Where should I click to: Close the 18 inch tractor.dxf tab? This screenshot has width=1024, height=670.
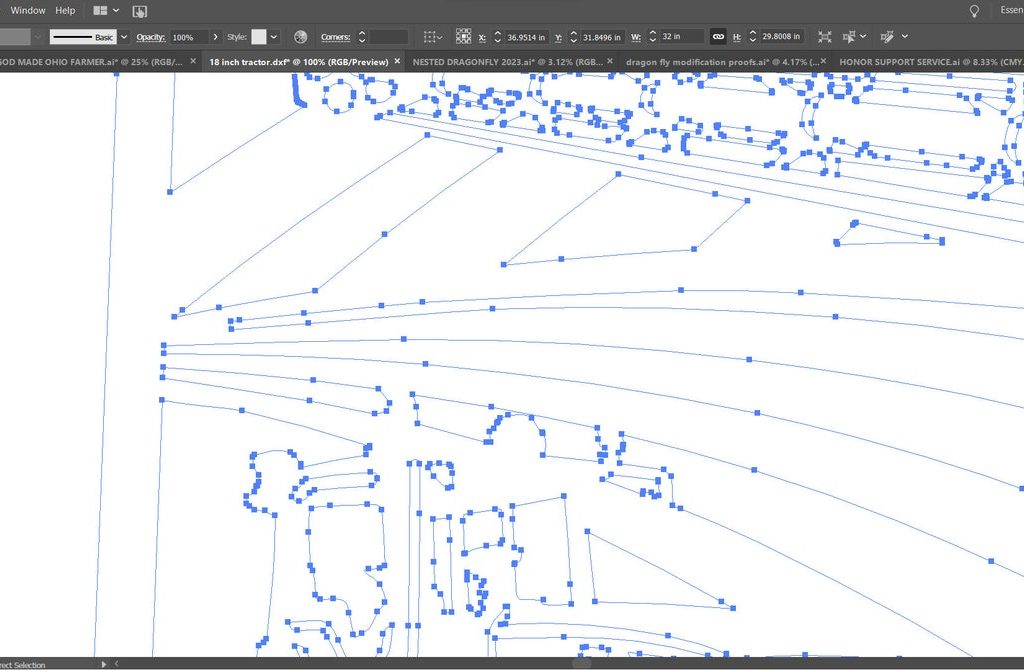(397, 61)
